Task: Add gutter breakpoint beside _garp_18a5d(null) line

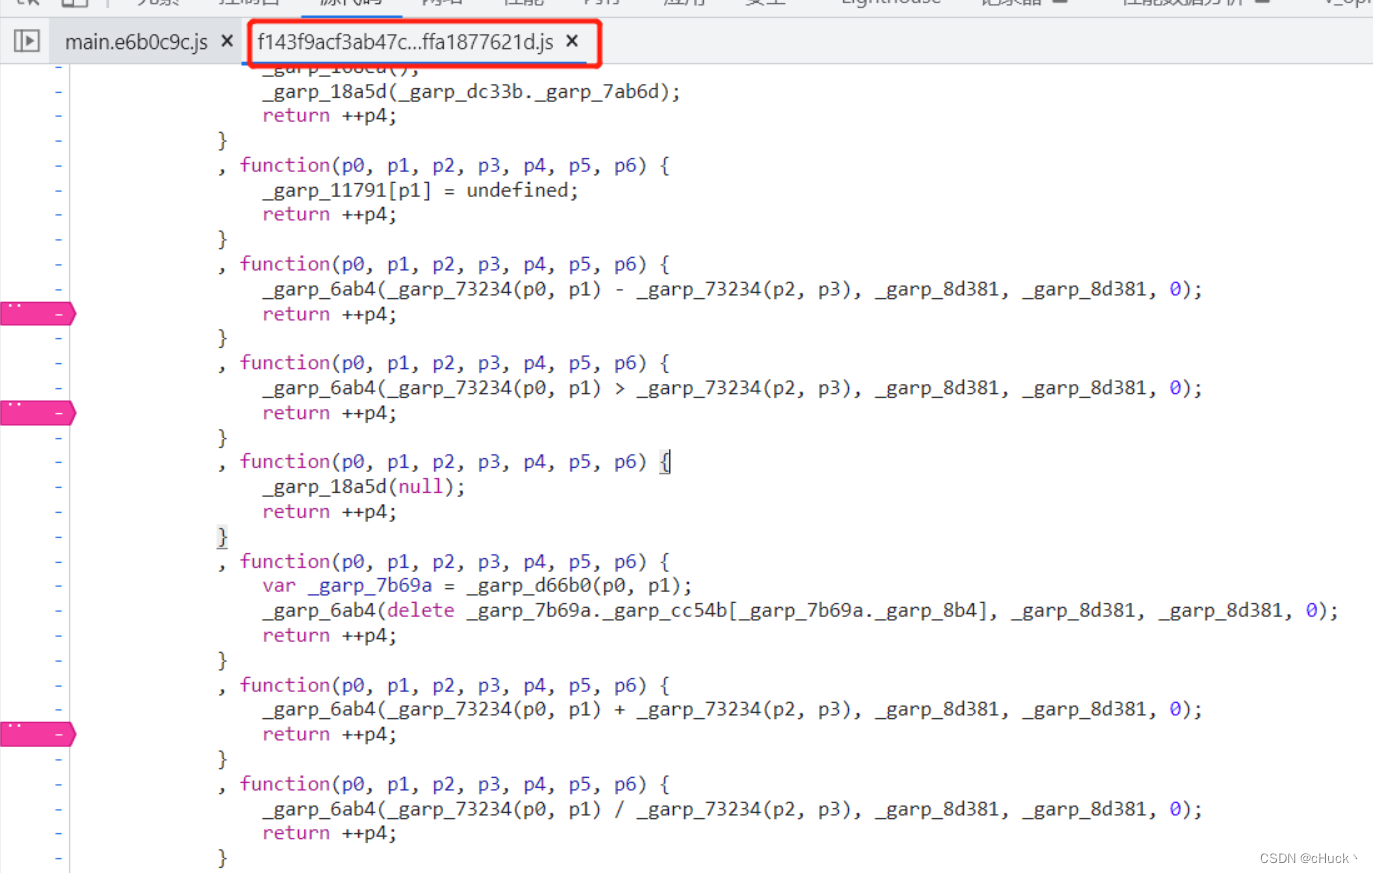Action: pyautogui.click(x=58, y=487)
